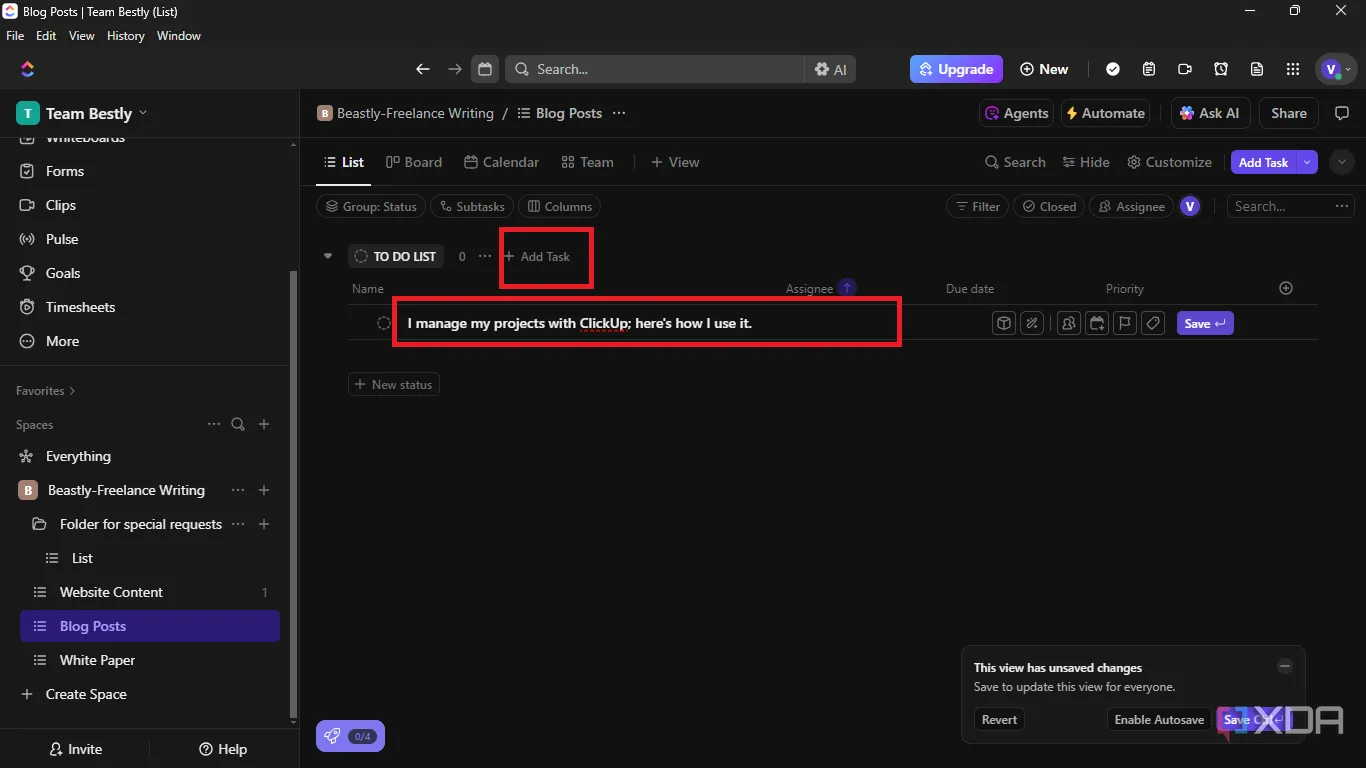Open the nine-dot apps grid
Viewport: 1366px width, 768px height.
click(1293, 69)
